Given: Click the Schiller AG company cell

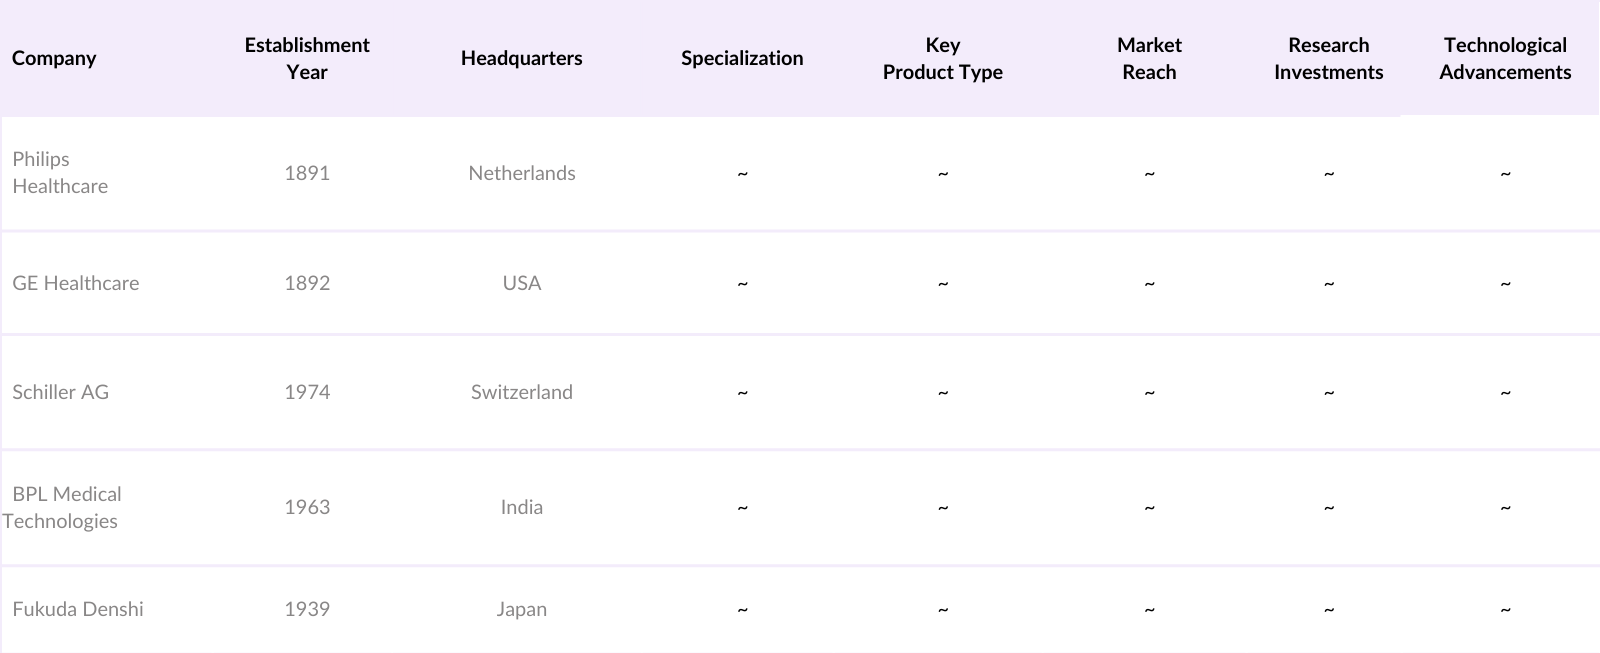Looking at the screenshot, I should click(x=61, y=392).
